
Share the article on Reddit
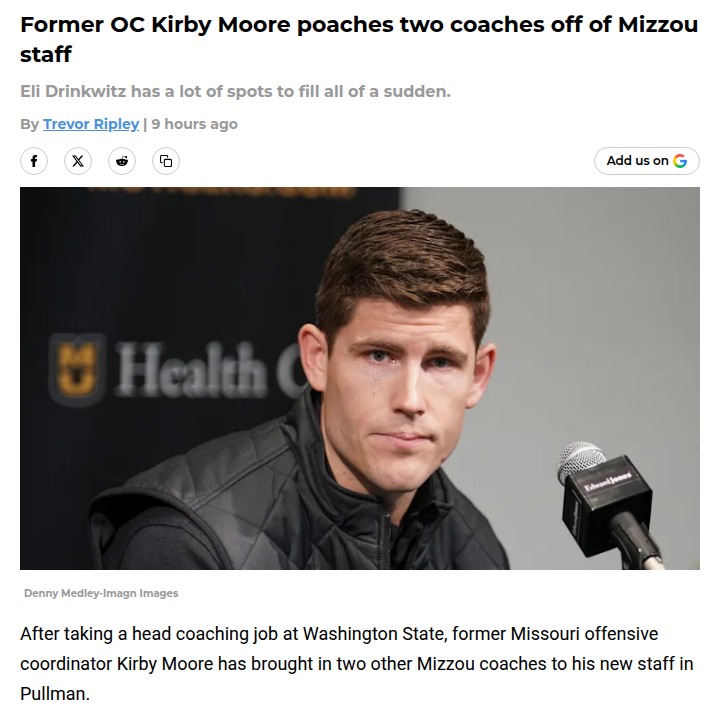[x=122, y=160]
